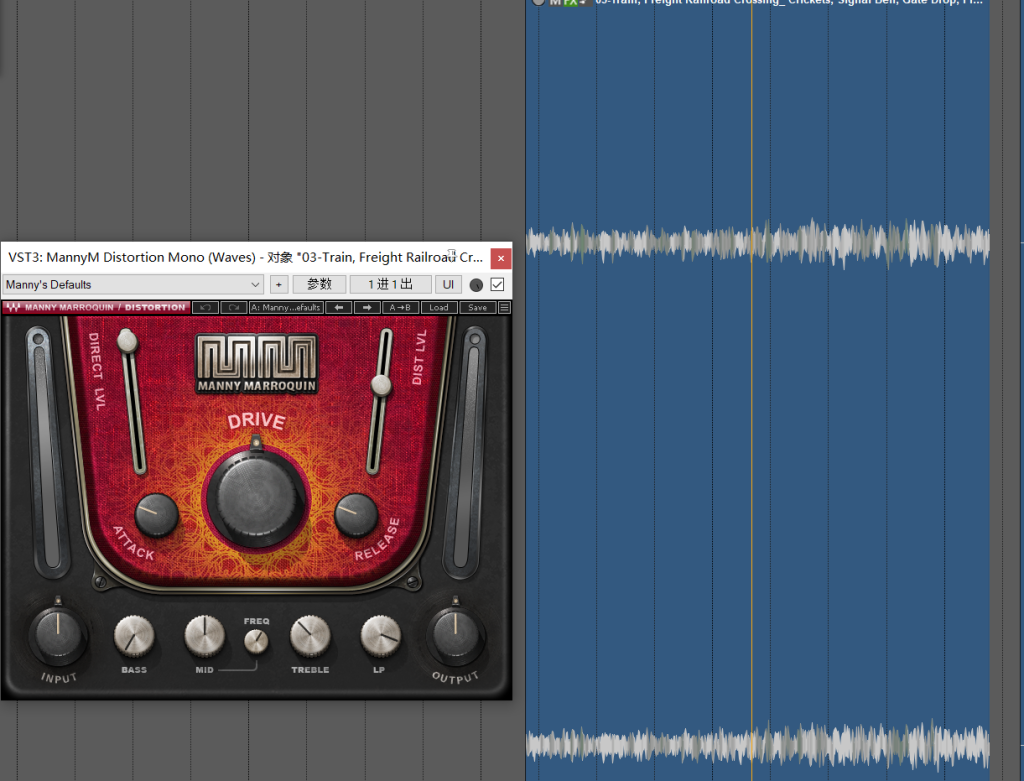
Task: Click the MID knob
Action: pyautogui.click(x=204, y=636)
